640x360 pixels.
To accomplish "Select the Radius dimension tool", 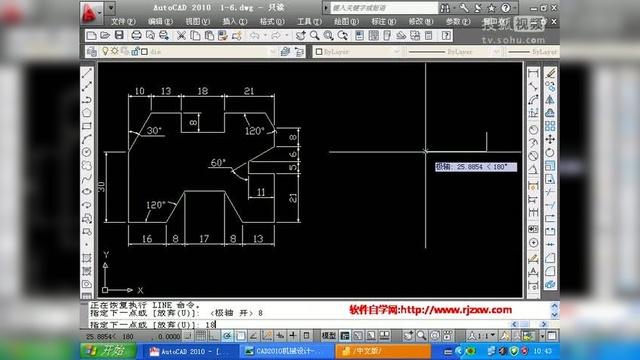I will click(x=533, y=130).
